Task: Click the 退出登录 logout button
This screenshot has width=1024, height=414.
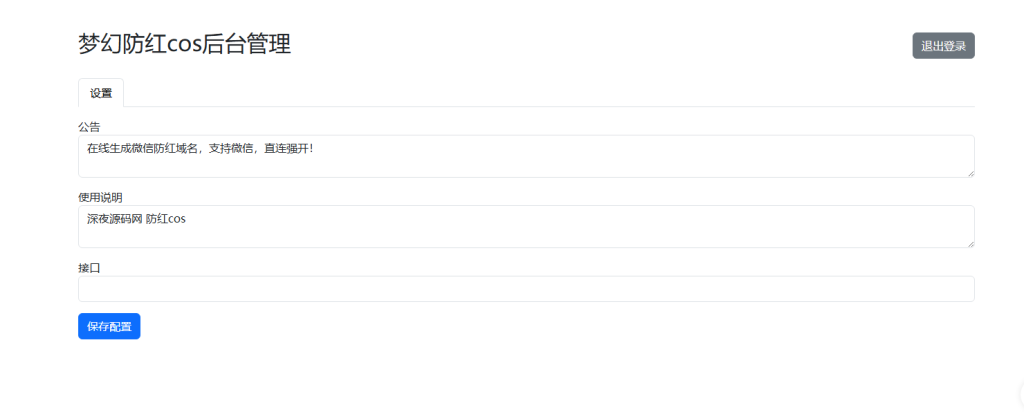Action: pyautogui.click(x=943, y=46)
